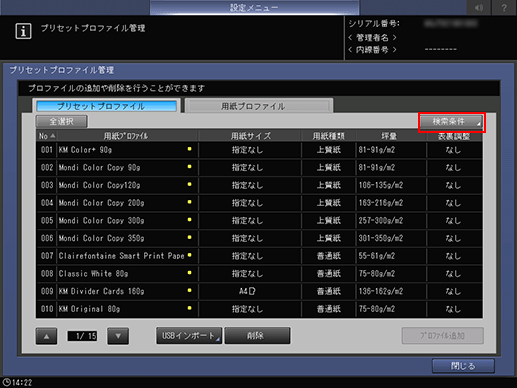This screenshot has height=388, width=517.
Task: Click the 136-162g/m2 weight cell
Action: (x=391, y=291)
